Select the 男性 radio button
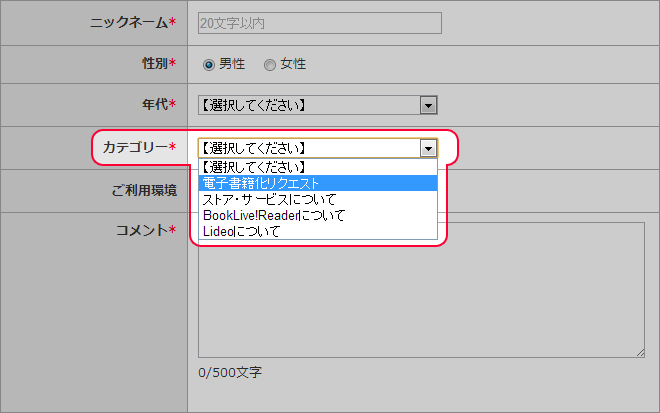This screenshot has height=413, width=660. 209,65
